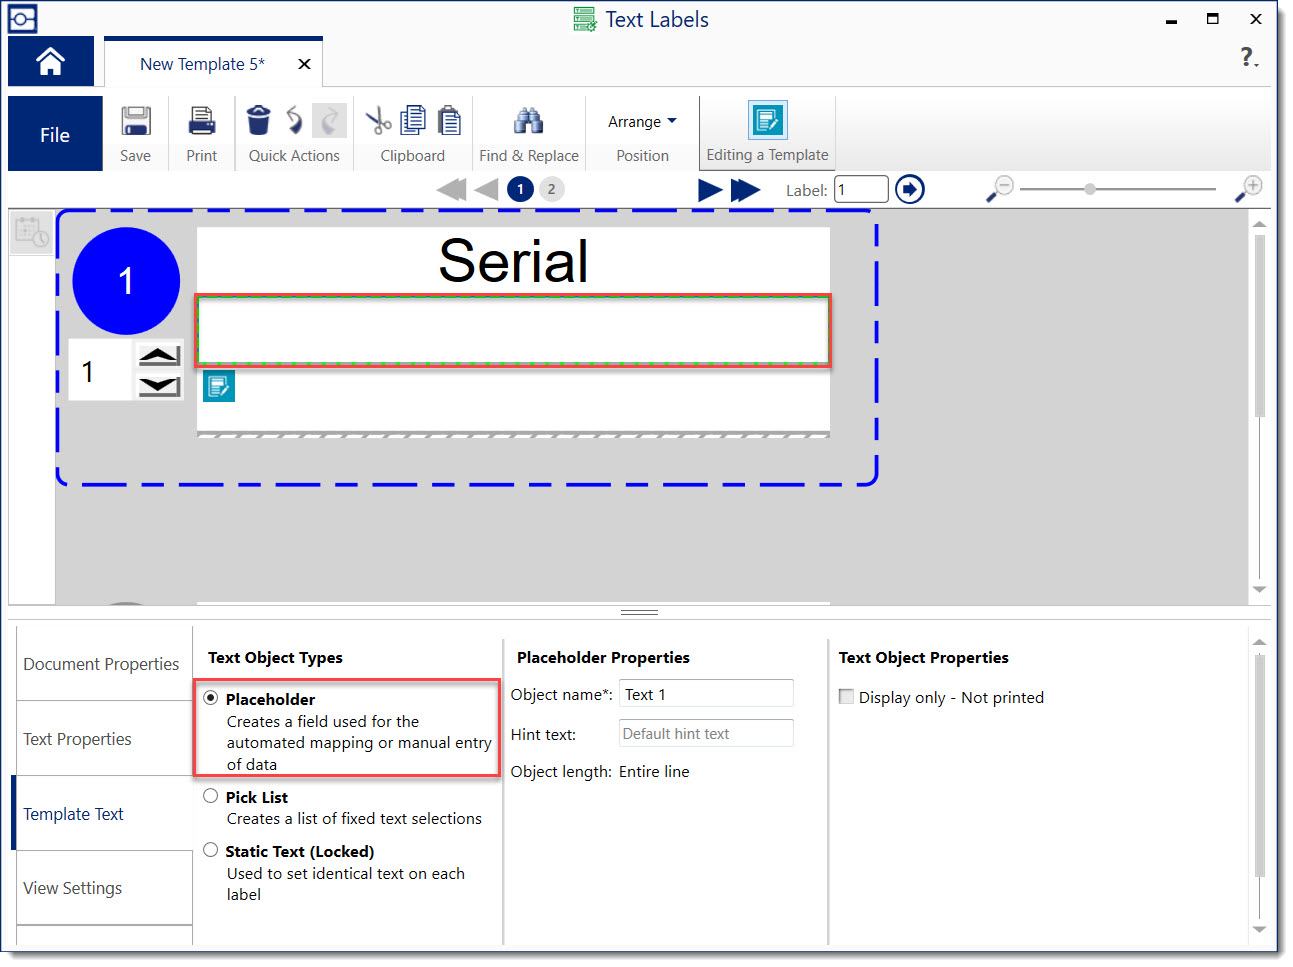Select the Editing a Template icon
Viewport: 1293px width, 967px height.
tap(767, 119)
